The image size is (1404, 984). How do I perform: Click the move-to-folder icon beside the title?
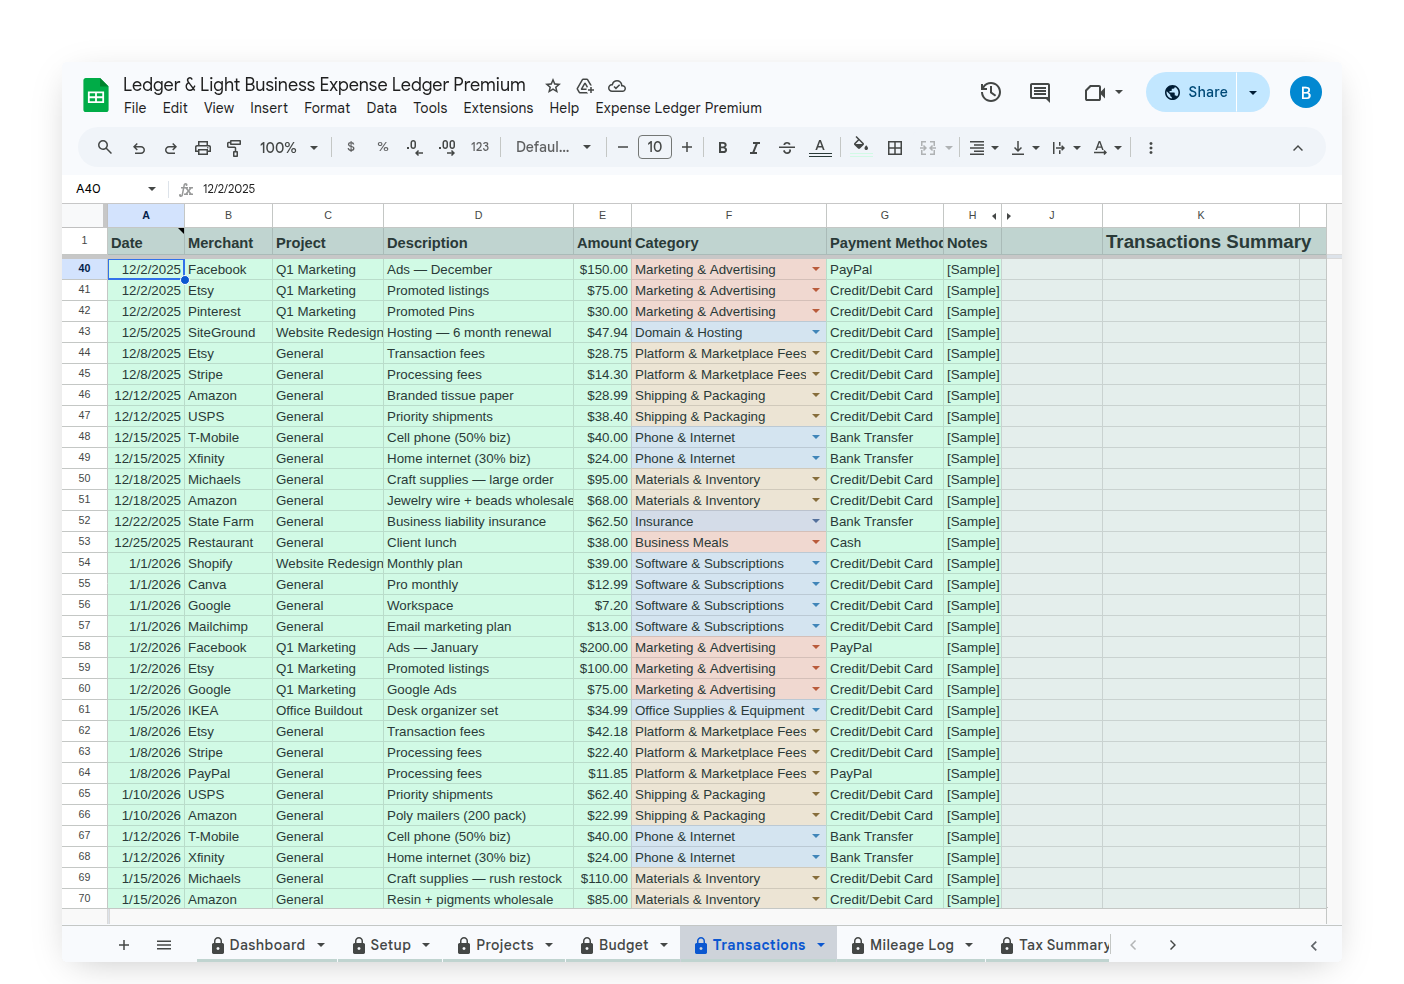click(585, 86)
